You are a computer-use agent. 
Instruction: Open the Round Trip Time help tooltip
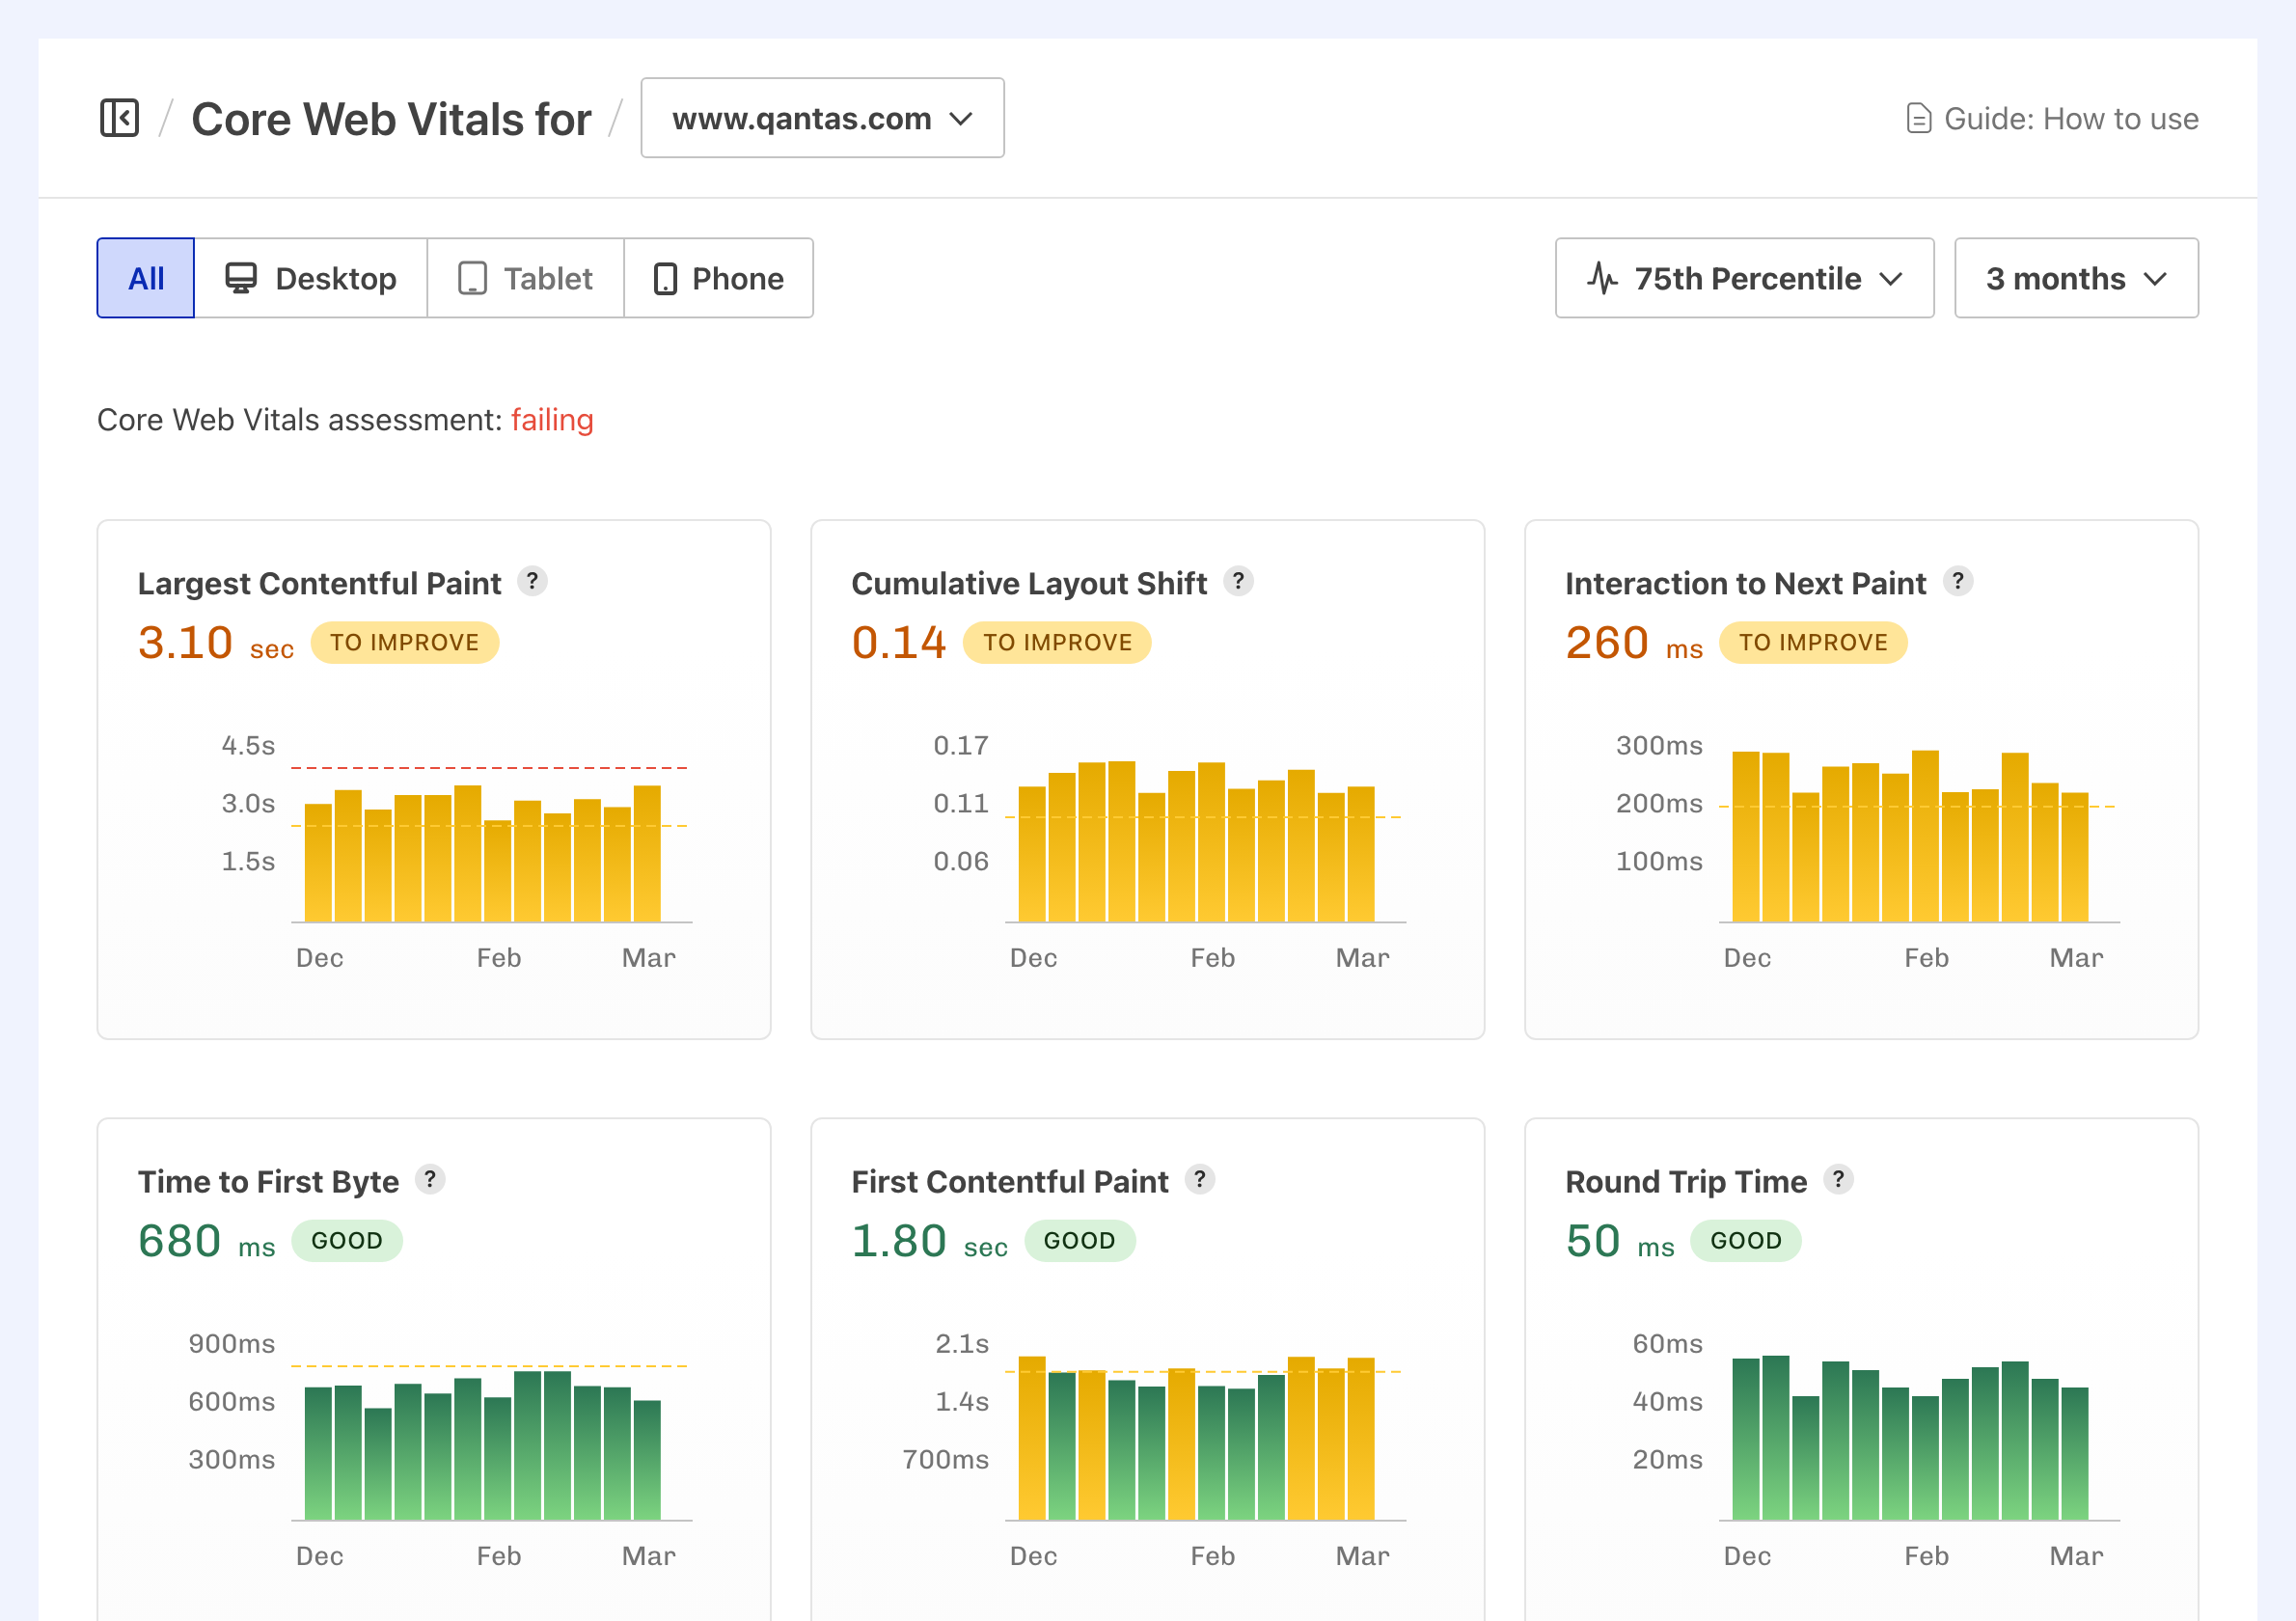pos(1837,1180)
